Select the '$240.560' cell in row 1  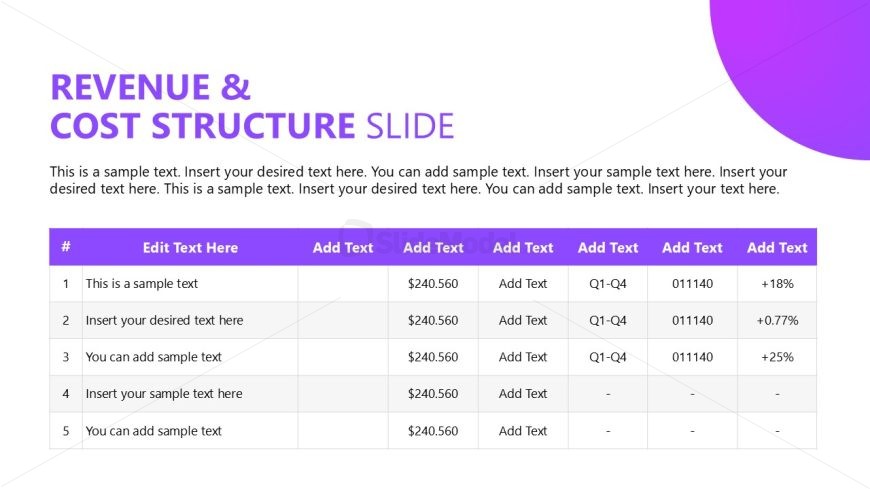coord(433,284)
